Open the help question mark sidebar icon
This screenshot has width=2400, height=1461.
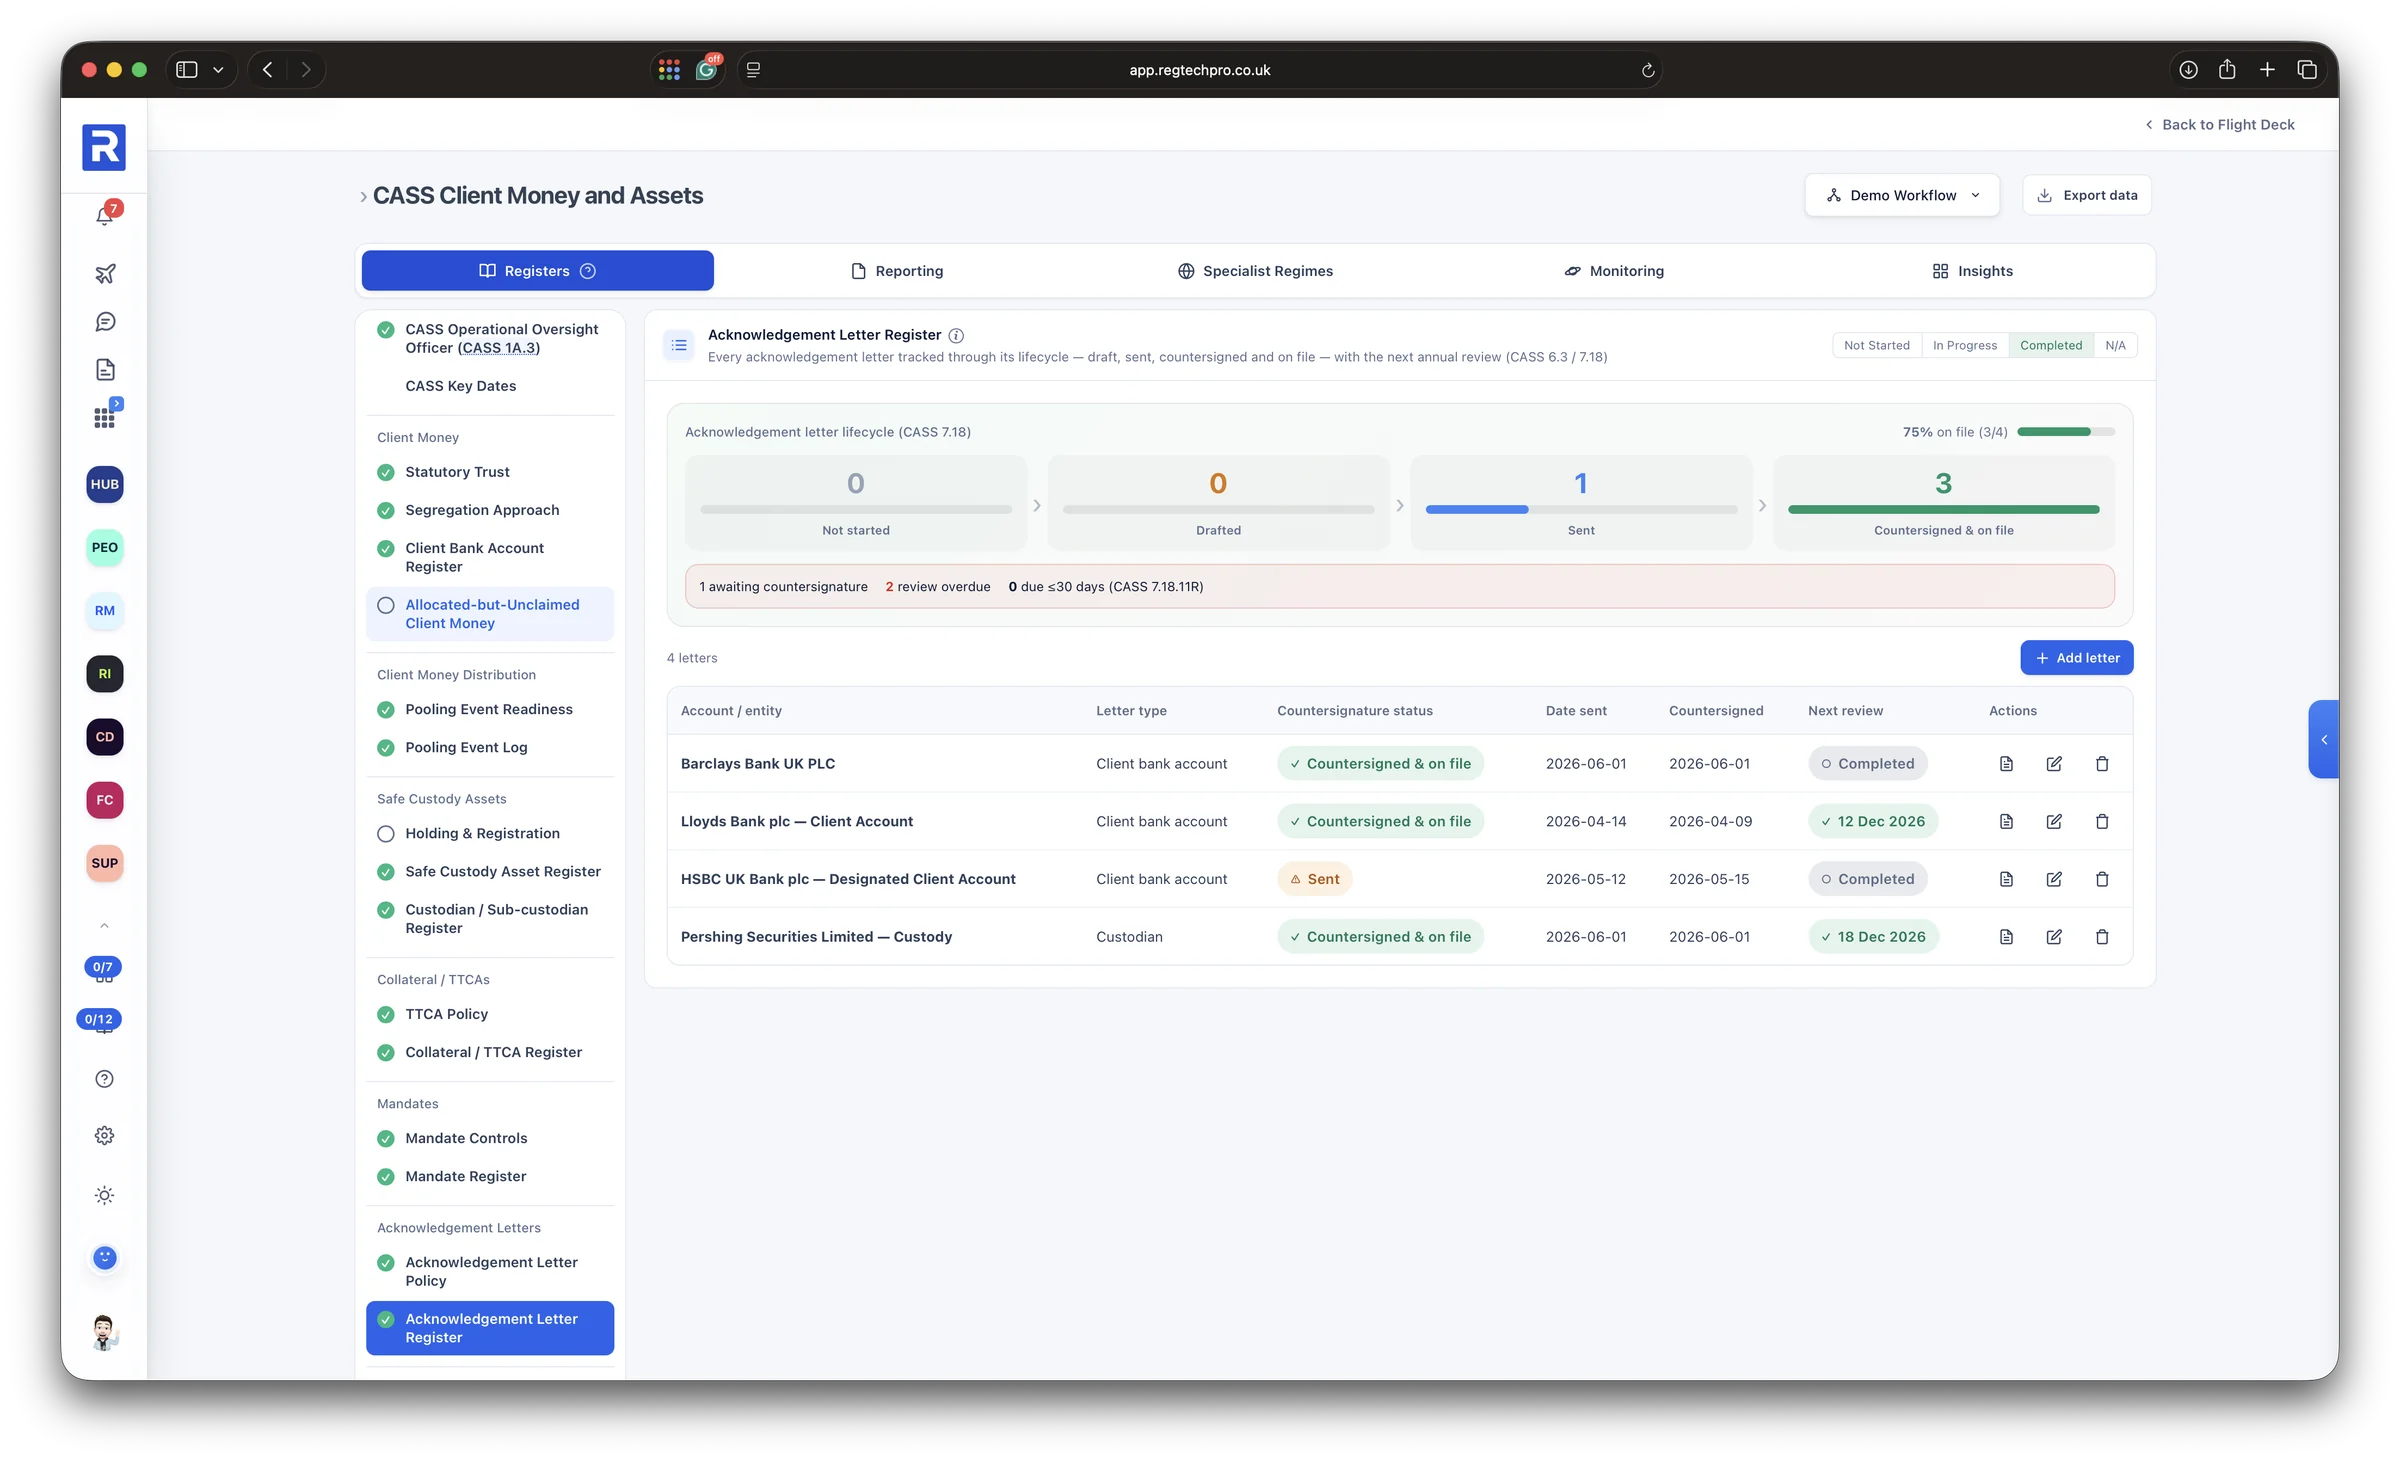[105, 1079]
